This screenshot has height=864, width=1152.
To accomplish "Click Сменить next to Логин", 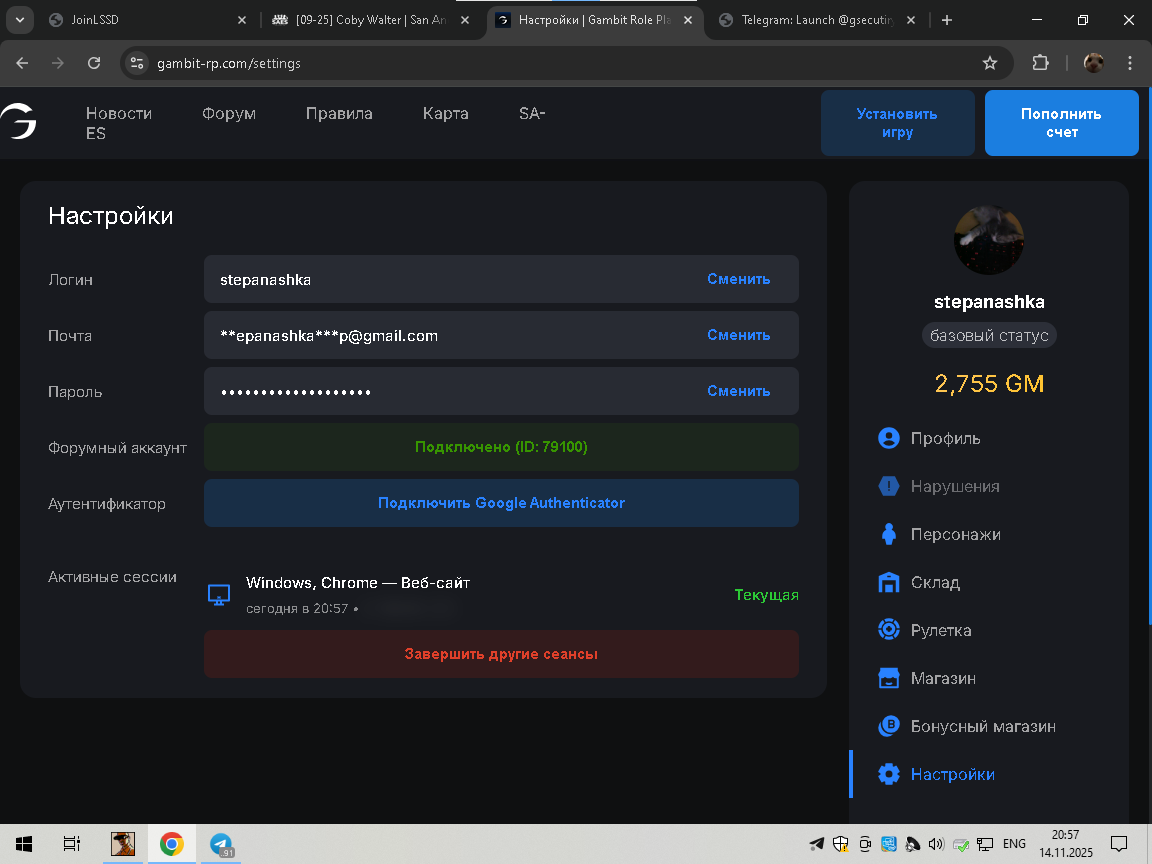I will pyautogui.click(x=738, y=279).
